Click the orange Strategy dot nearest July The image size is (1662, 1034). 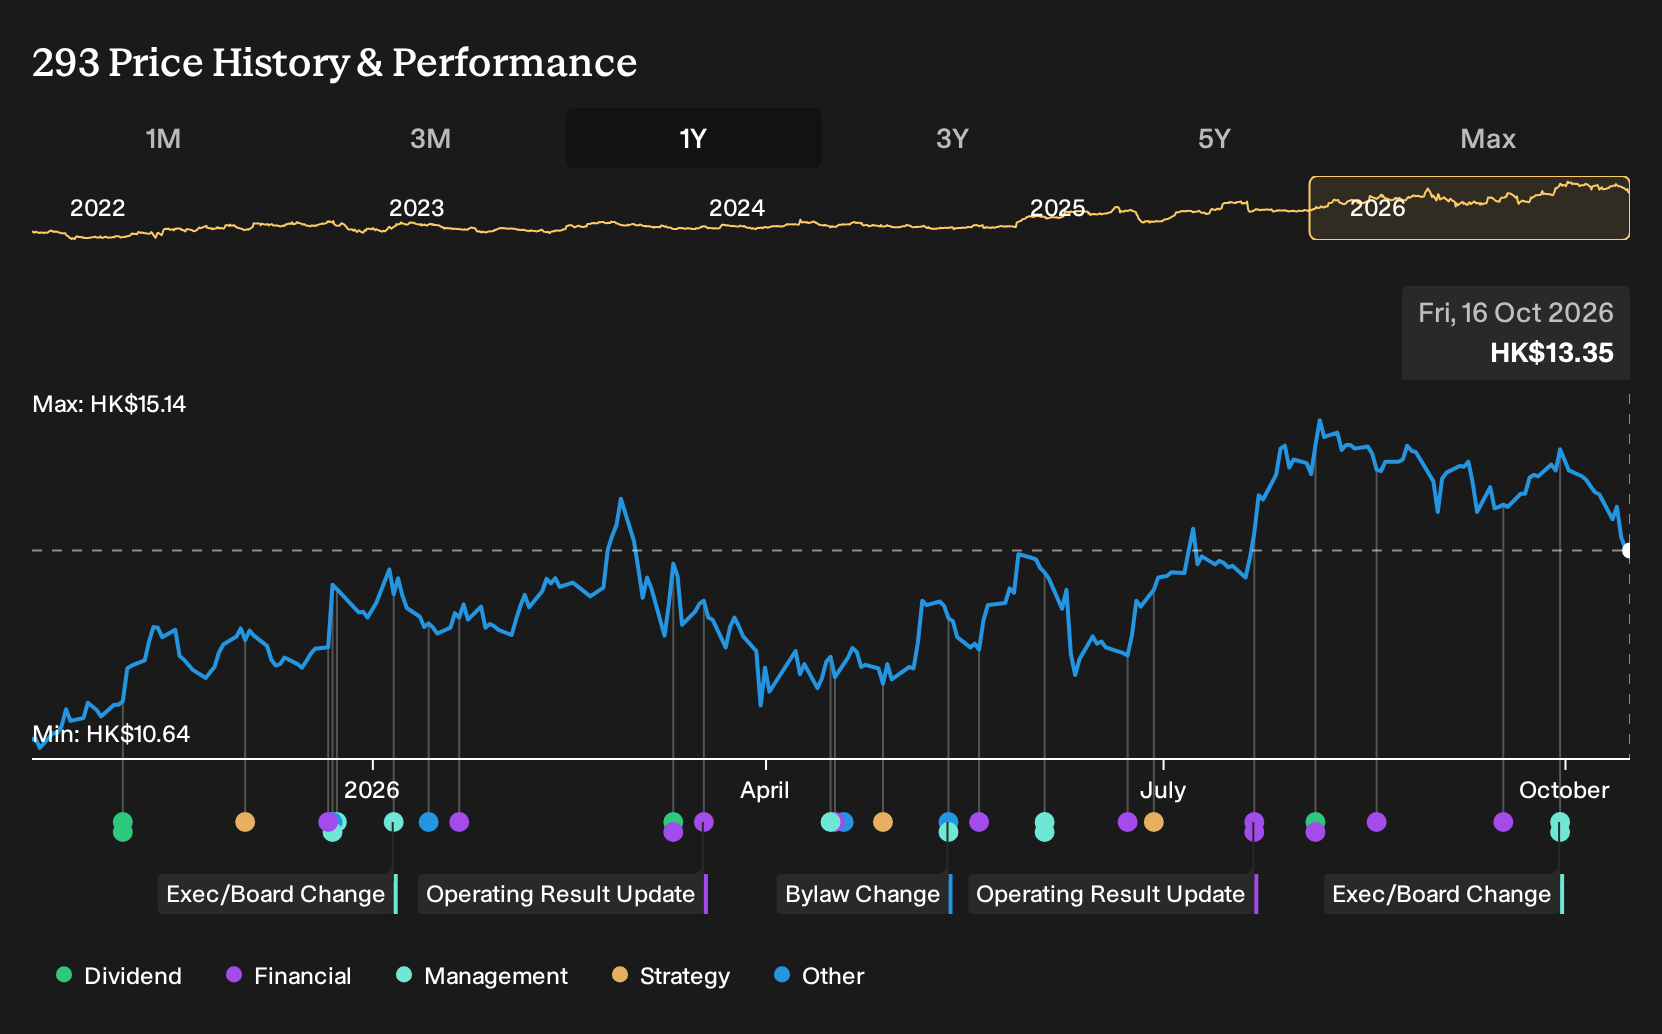tap(1154, 822)
